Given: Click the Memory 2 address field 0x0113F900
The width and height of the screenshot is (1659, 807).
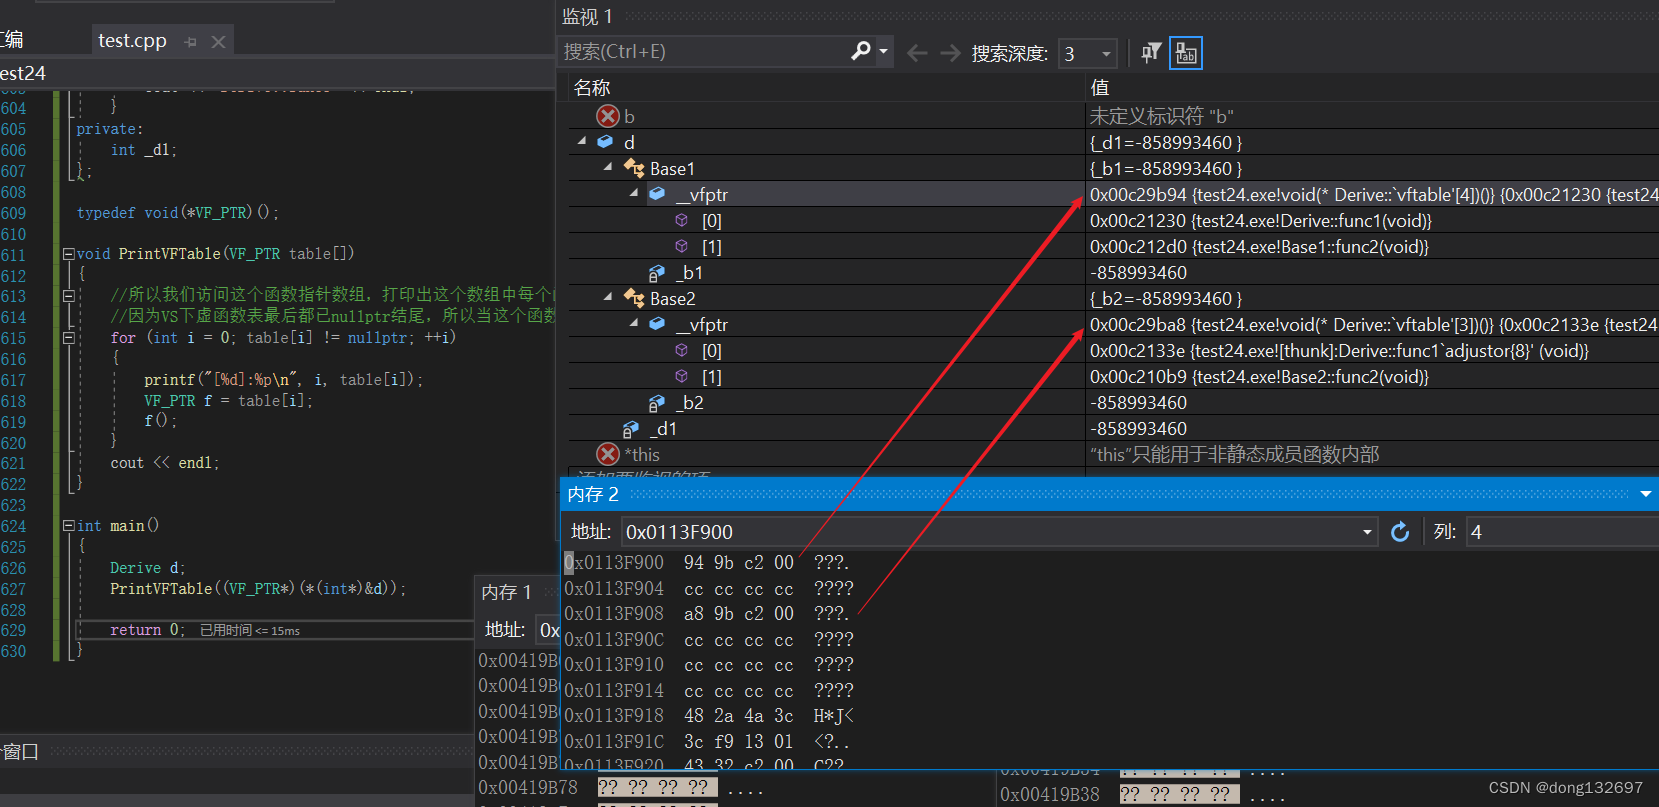Looking at the screenshot, I should point(990,532).
